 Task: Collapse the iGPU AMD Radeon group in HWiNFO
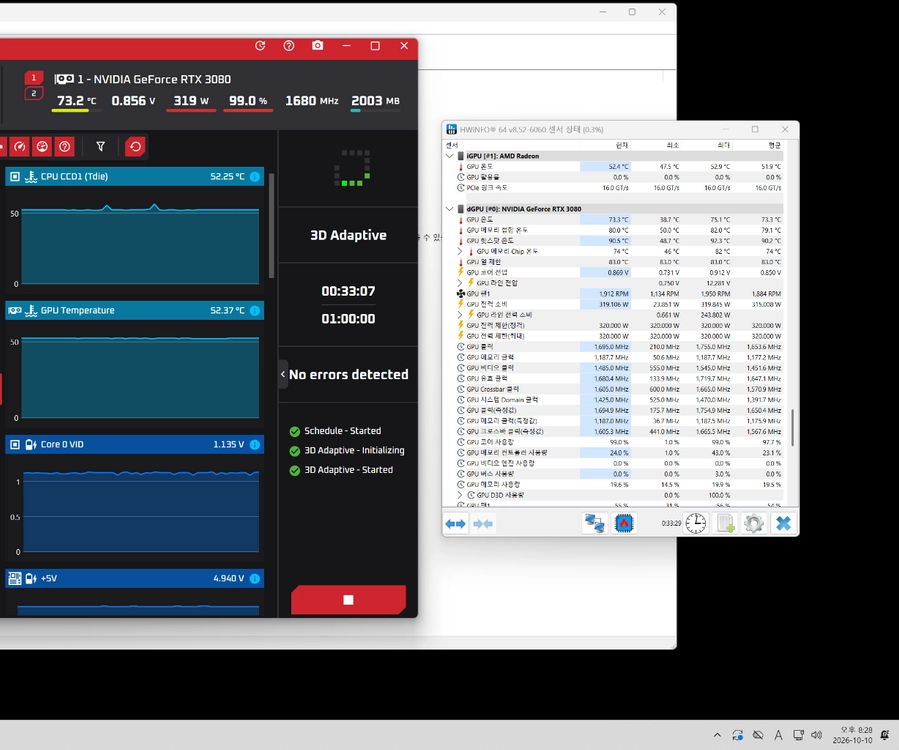coord(450,156)
